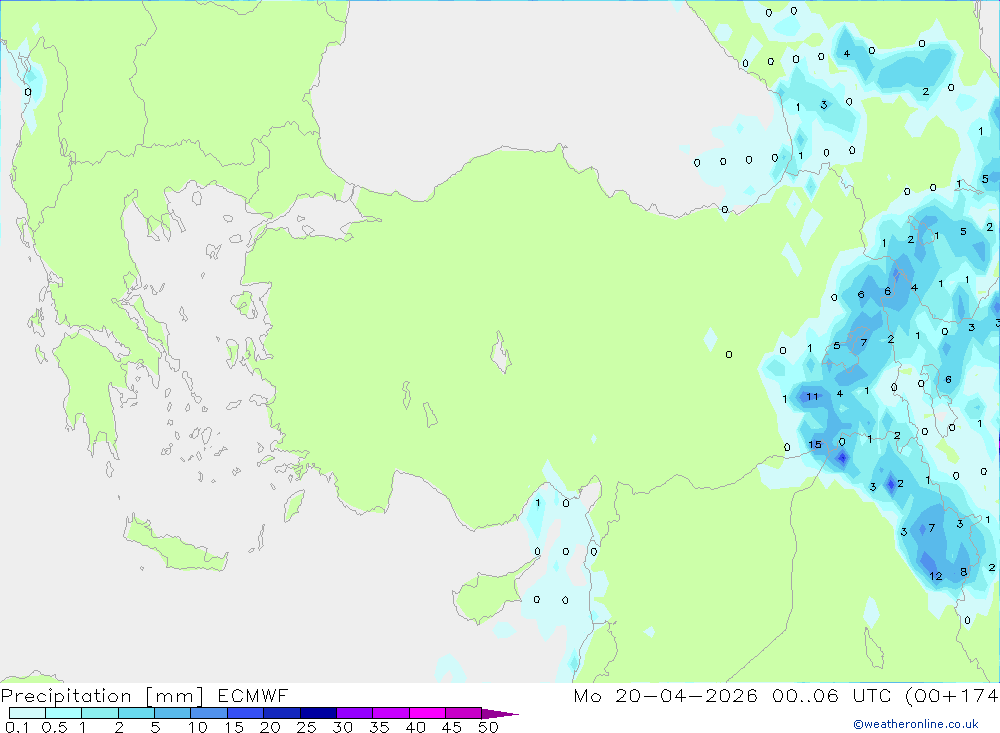1000x733 pixels.
Task: Click the Mo 20-04-2026 forecast date label
Action: pos(665,695)
